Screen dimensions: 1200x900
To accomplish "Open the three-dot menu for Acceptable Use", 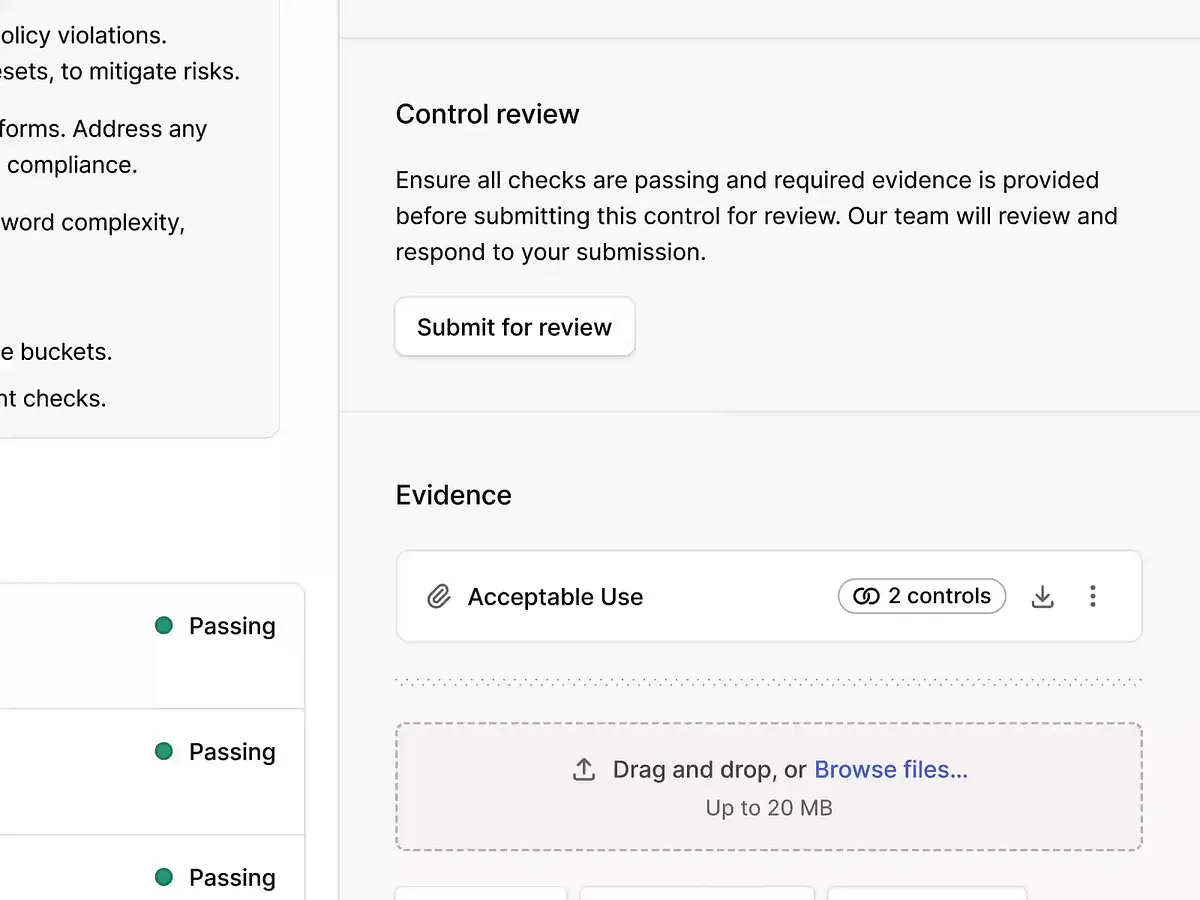I will coord(1092,597).
